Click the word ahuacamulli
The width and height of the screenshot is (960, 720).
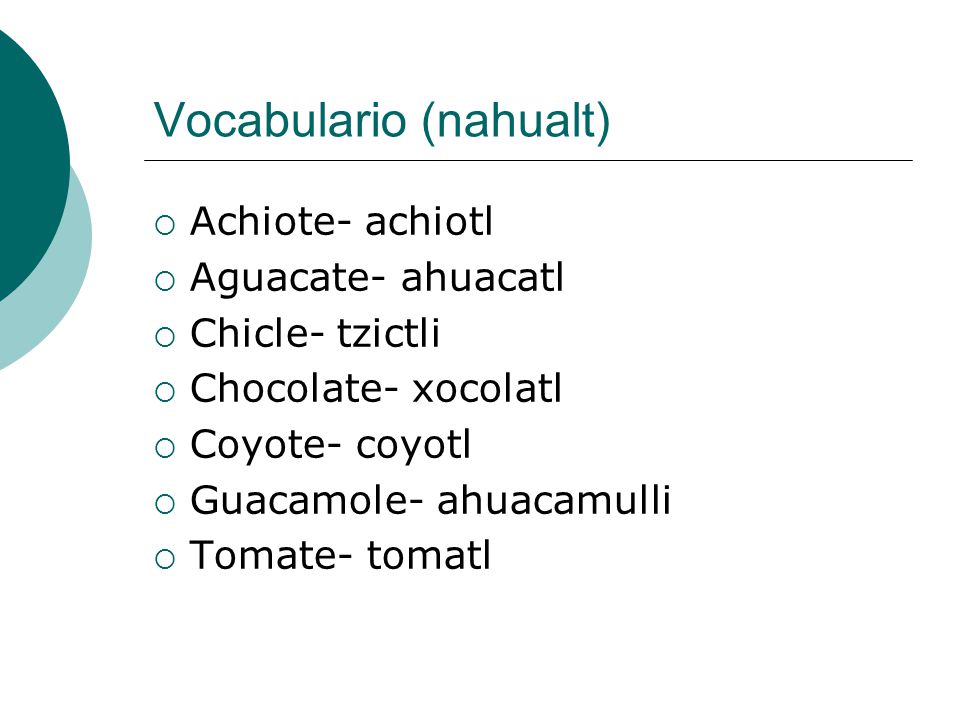click(x=553, y=500)
